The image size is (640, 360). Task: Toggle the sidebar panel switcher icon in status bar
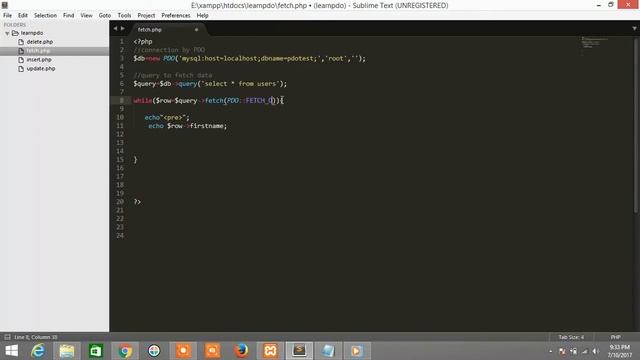[7, 337]
